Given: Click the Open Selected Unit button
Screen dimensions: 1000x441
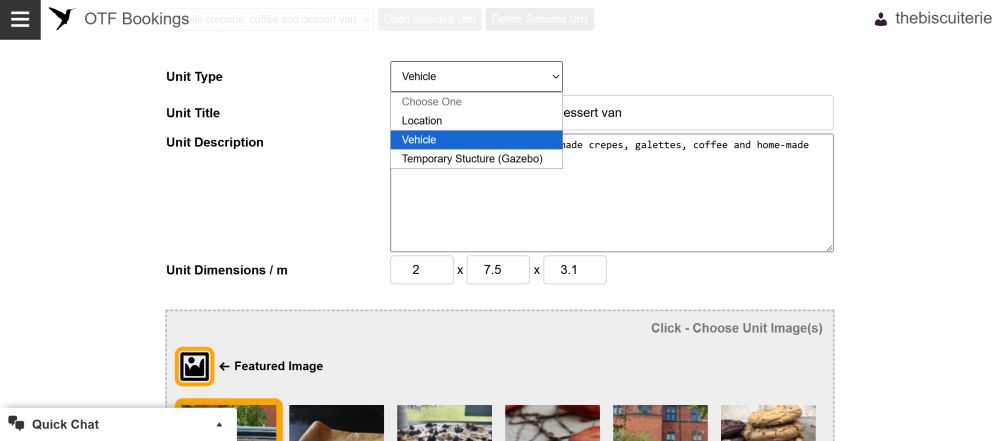Looking at the screenshot, I should tap(430, 20).
